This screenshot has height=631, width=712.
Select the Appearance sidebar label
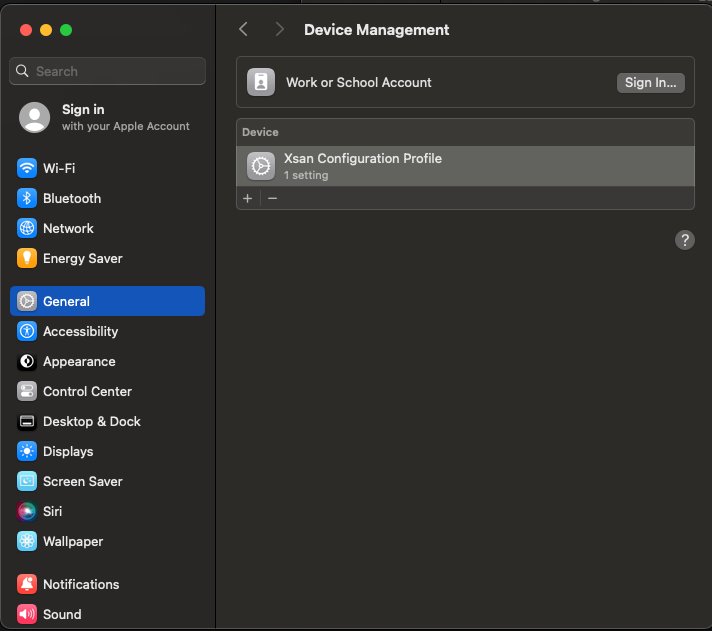[79, 361]
